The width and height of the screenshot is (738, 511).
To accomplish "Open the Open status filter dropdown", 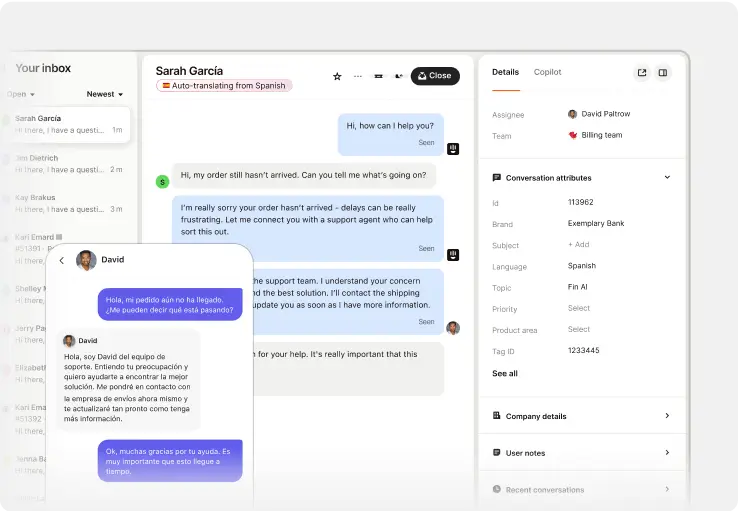I will click(21, 94).
